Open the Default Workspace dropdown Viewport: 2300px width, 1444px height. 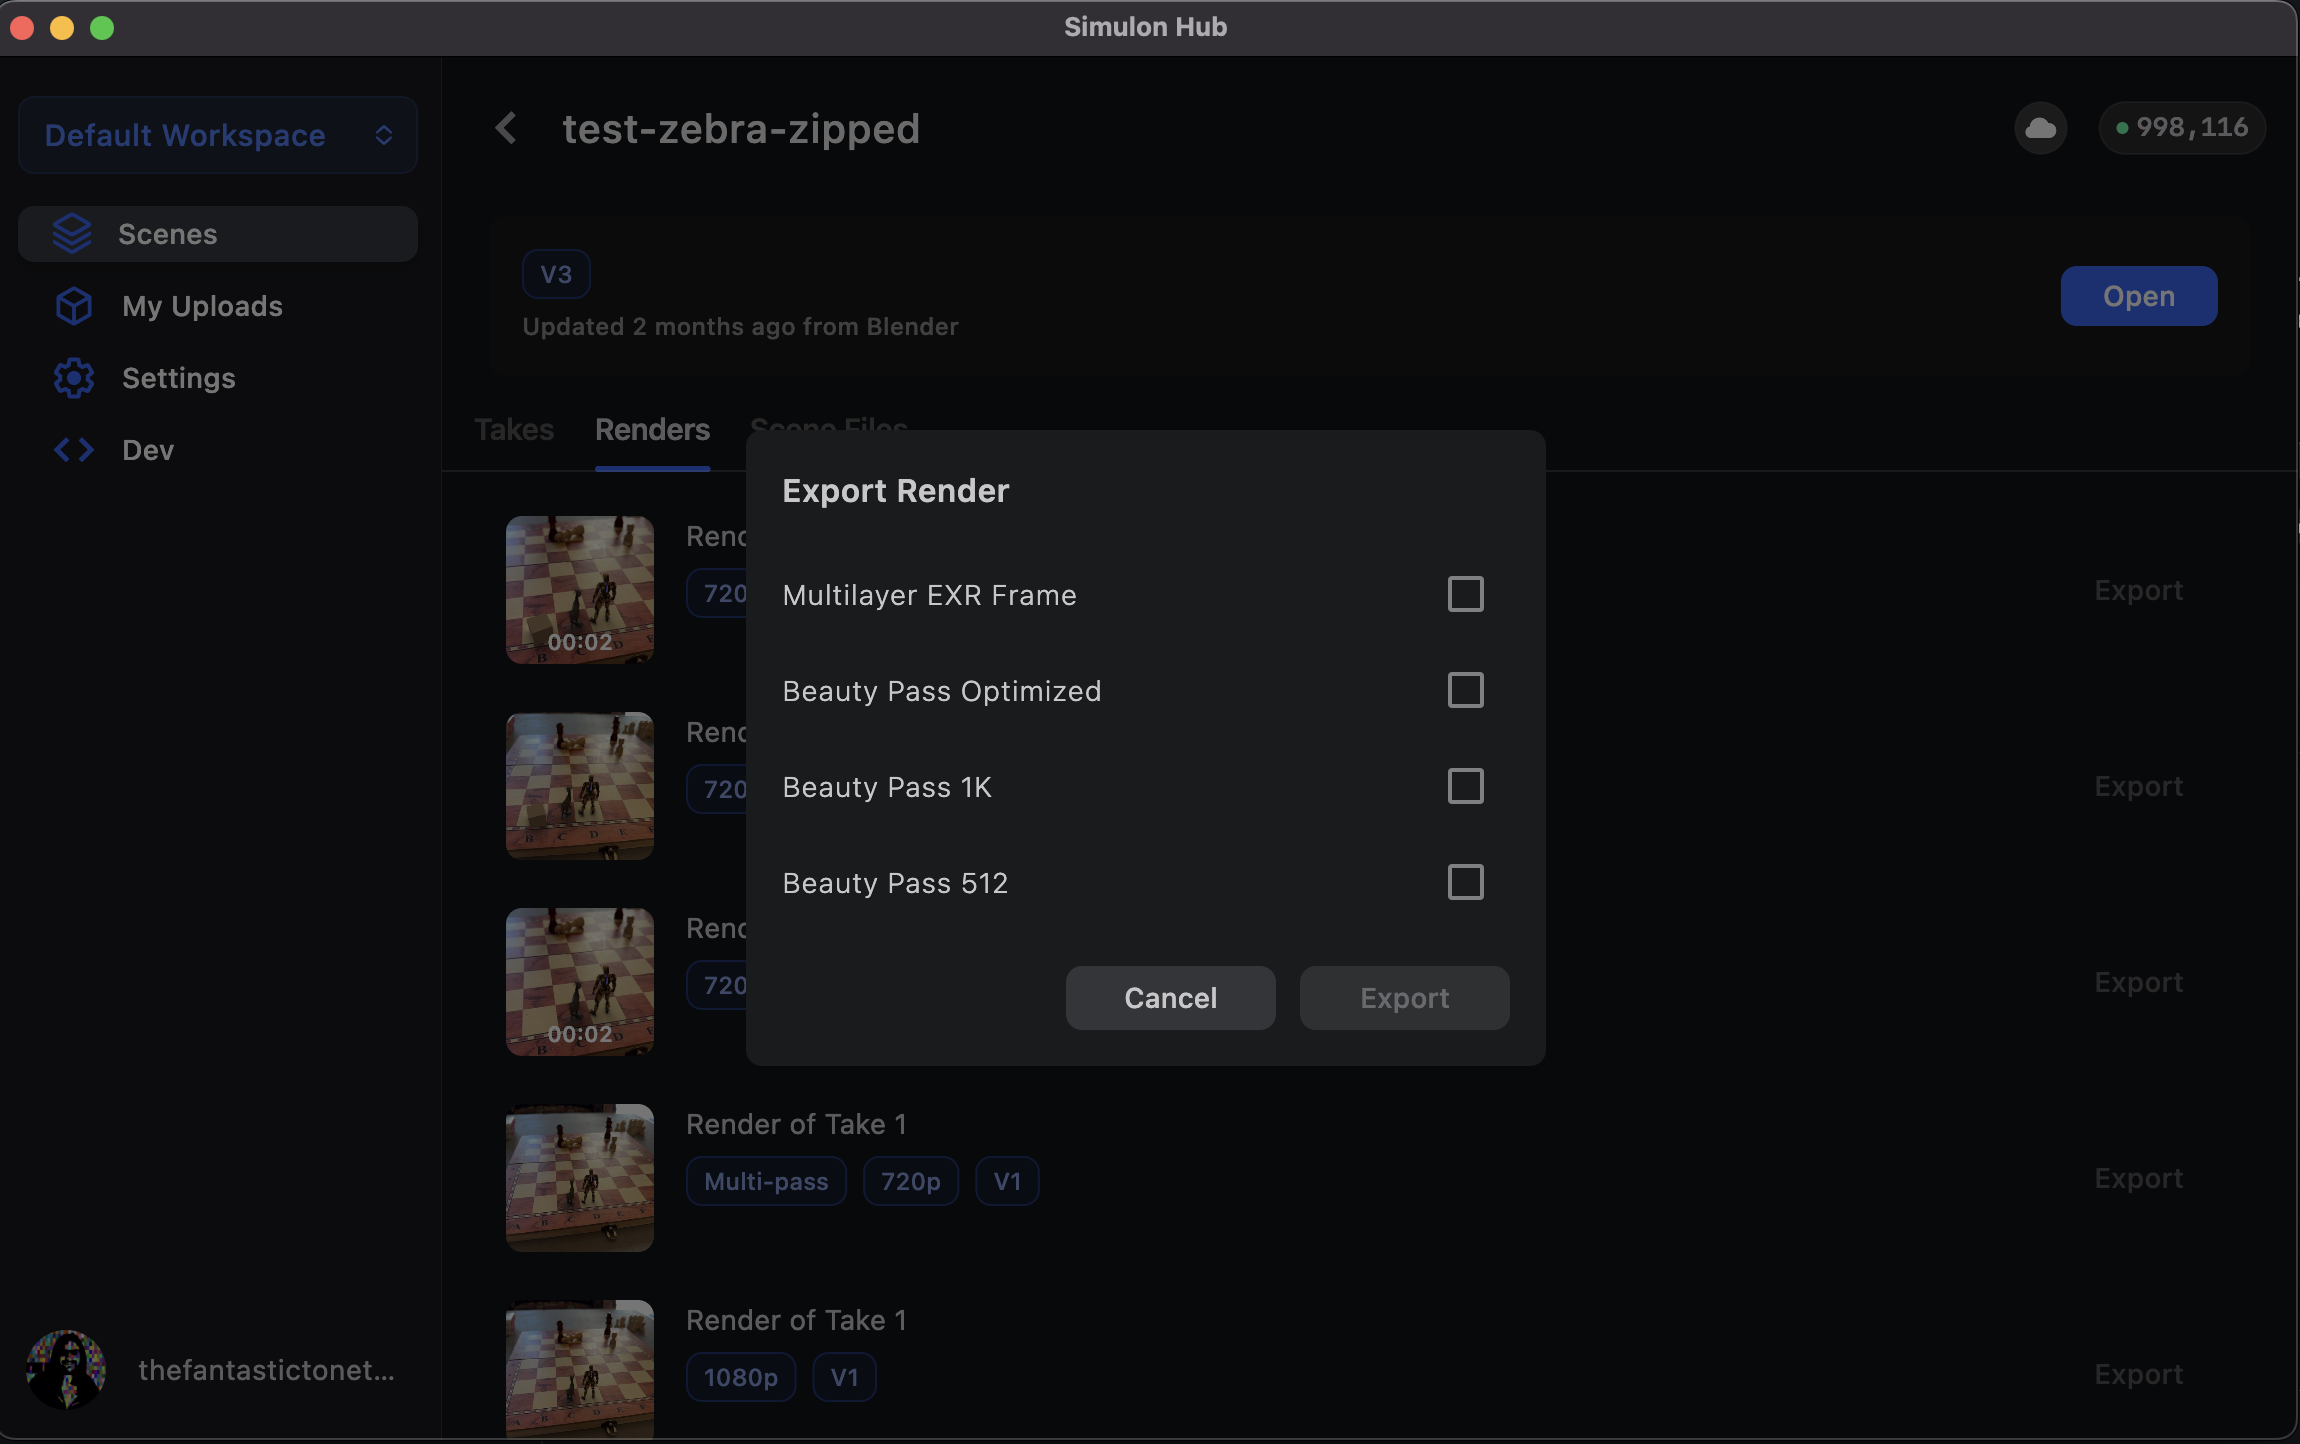pos(218,135)
